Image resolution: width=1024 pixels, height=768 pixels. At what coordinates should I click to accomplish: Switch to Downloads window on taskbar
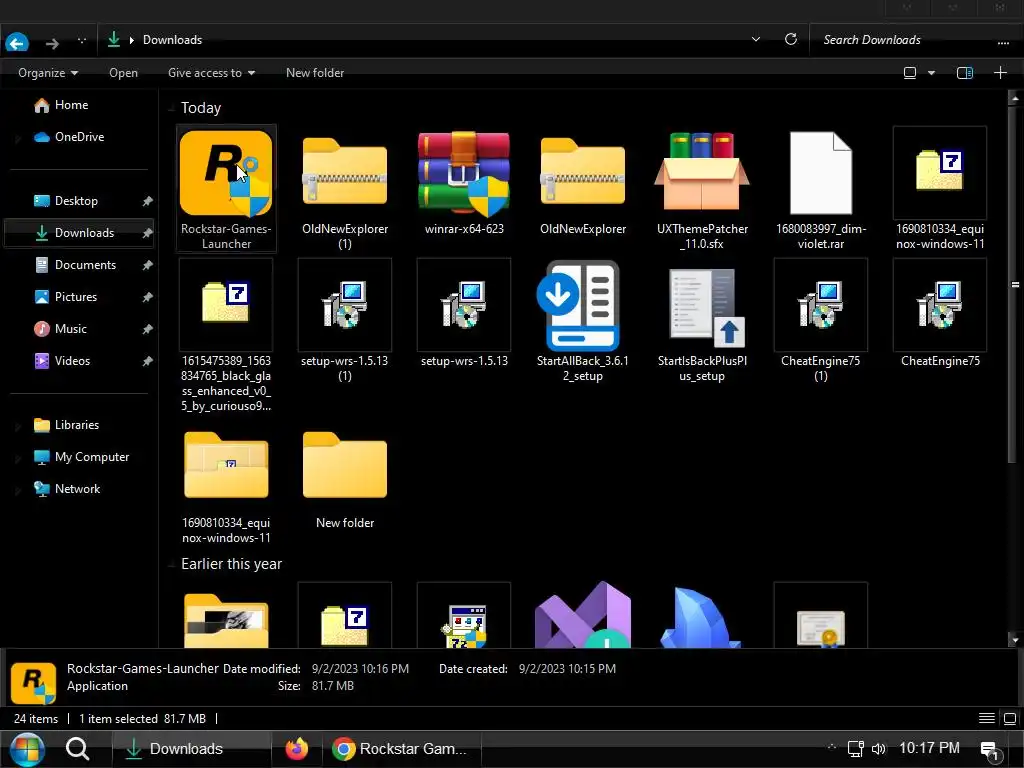pyautogui.click(x=192, y=748)
